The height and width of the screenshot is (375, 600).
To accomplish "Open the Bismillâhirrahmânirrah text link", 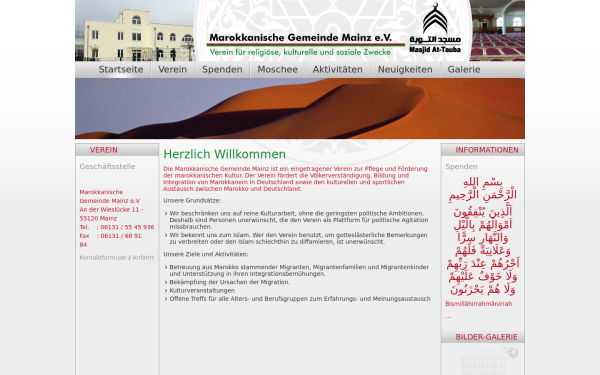I will (x=478, y=304).
